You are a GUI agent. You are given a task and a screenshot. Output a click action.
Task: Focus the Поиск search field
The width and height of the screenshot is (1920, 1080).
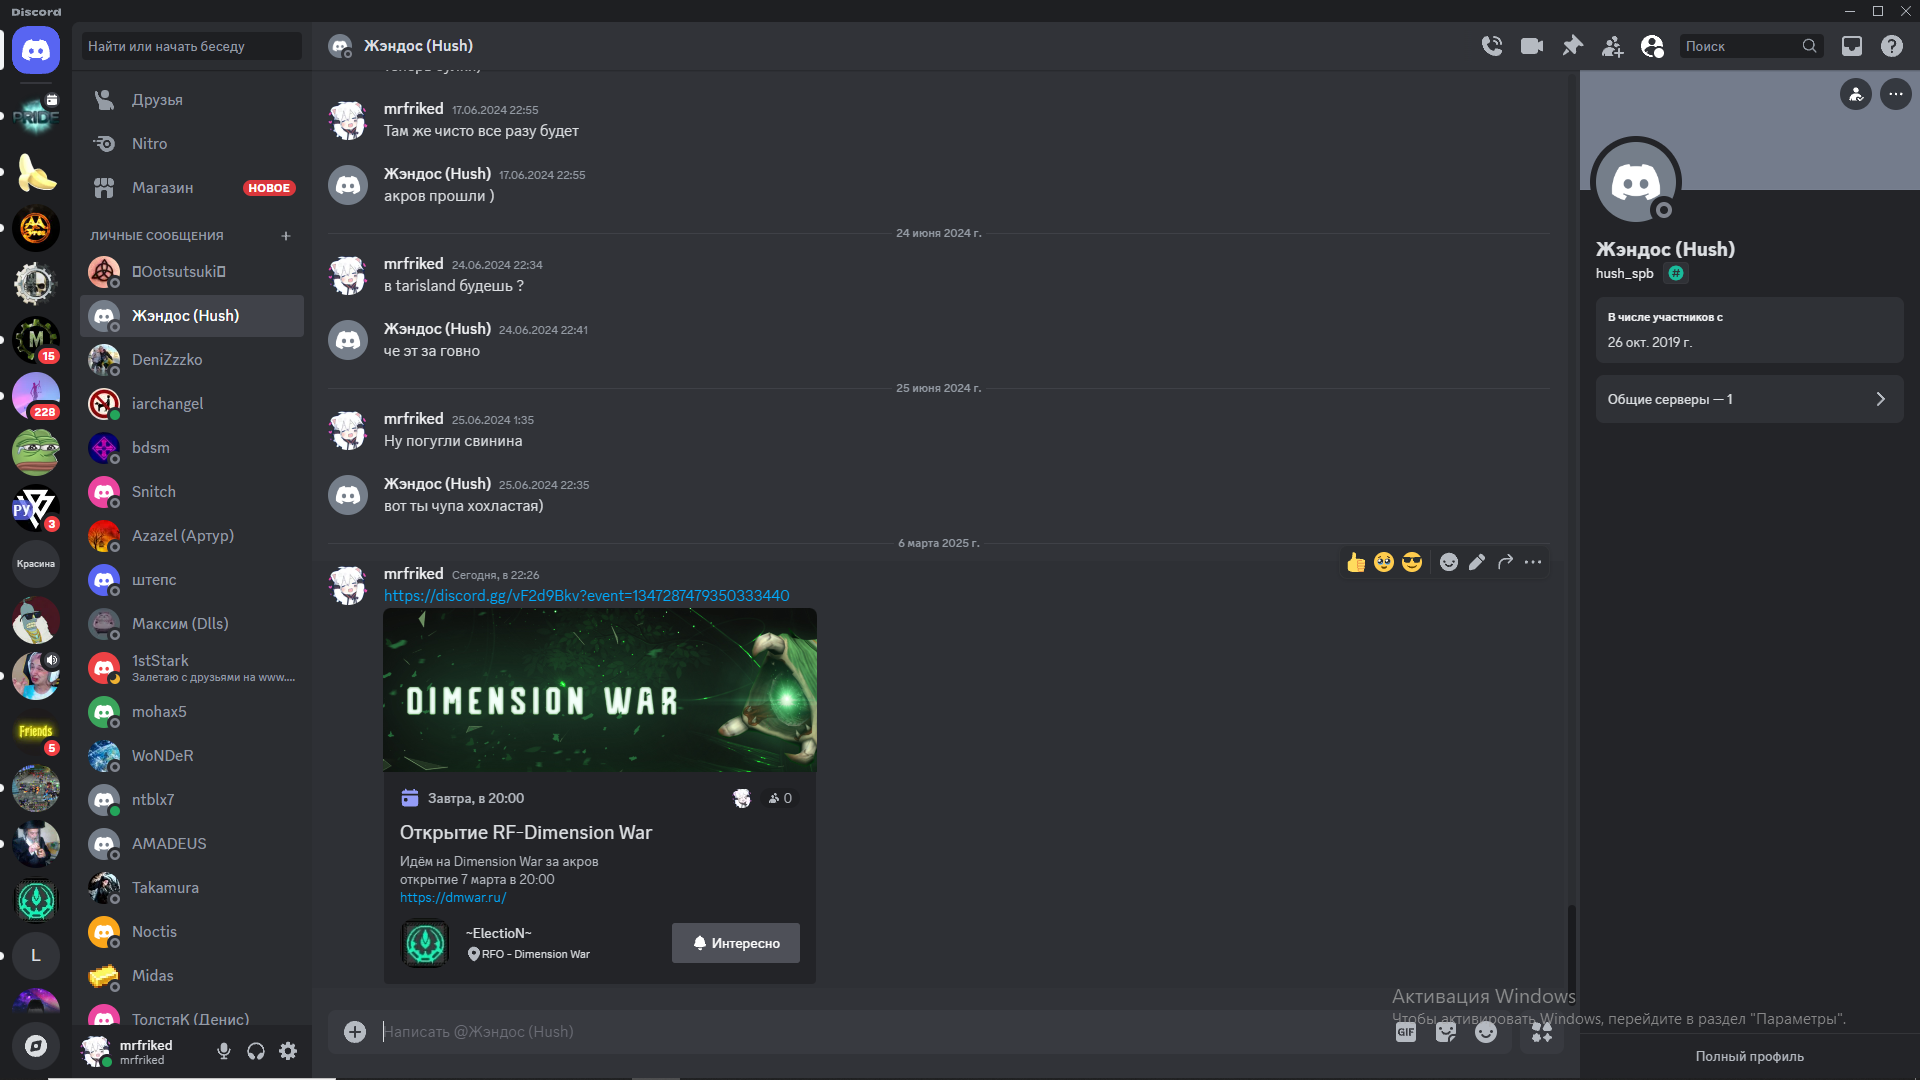tap(1752, 46)
